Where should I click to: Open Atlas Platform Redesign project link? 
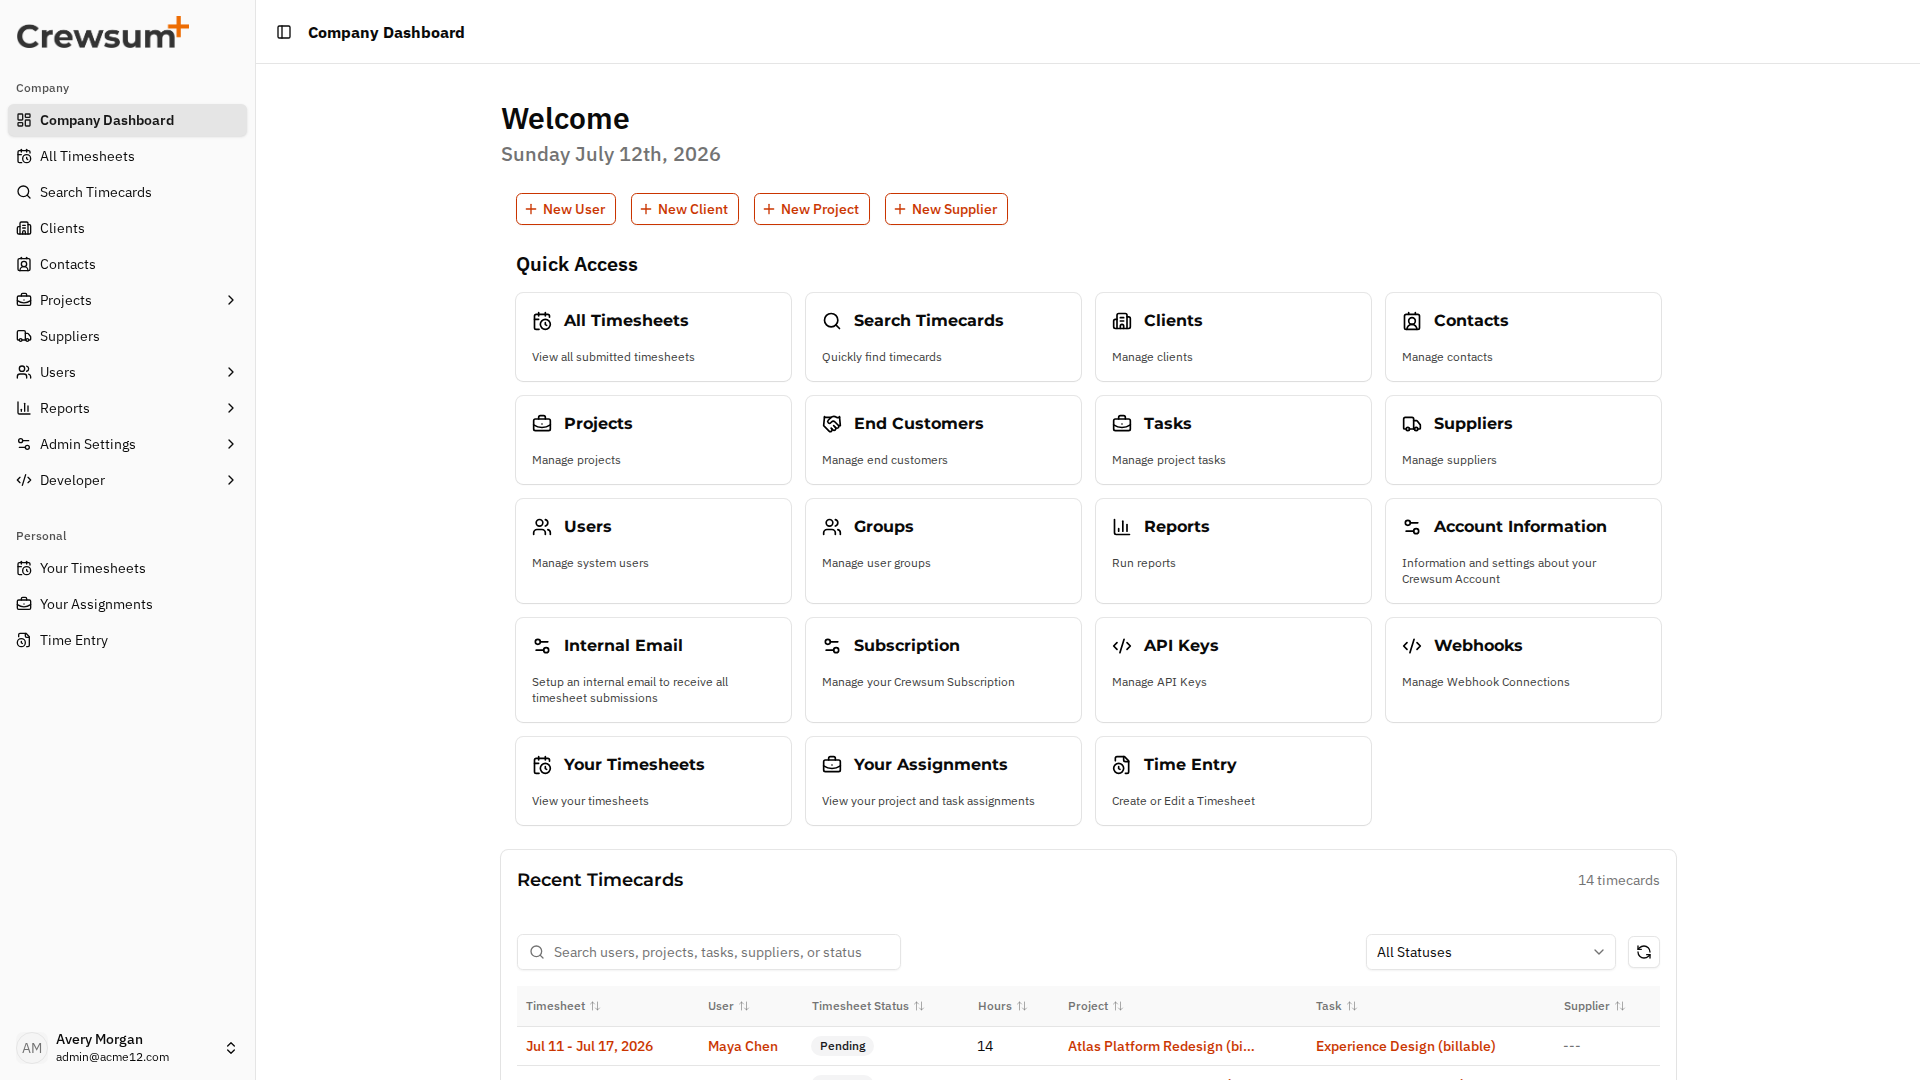[1161, 1046]
